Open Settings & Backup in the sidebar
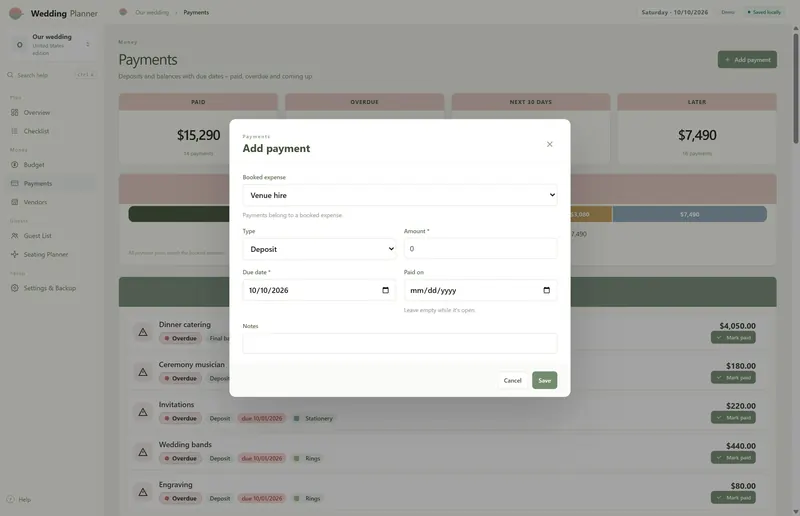The width and height of the screenshot is (800, 516). pyautogui.click(x=49, y=288)
